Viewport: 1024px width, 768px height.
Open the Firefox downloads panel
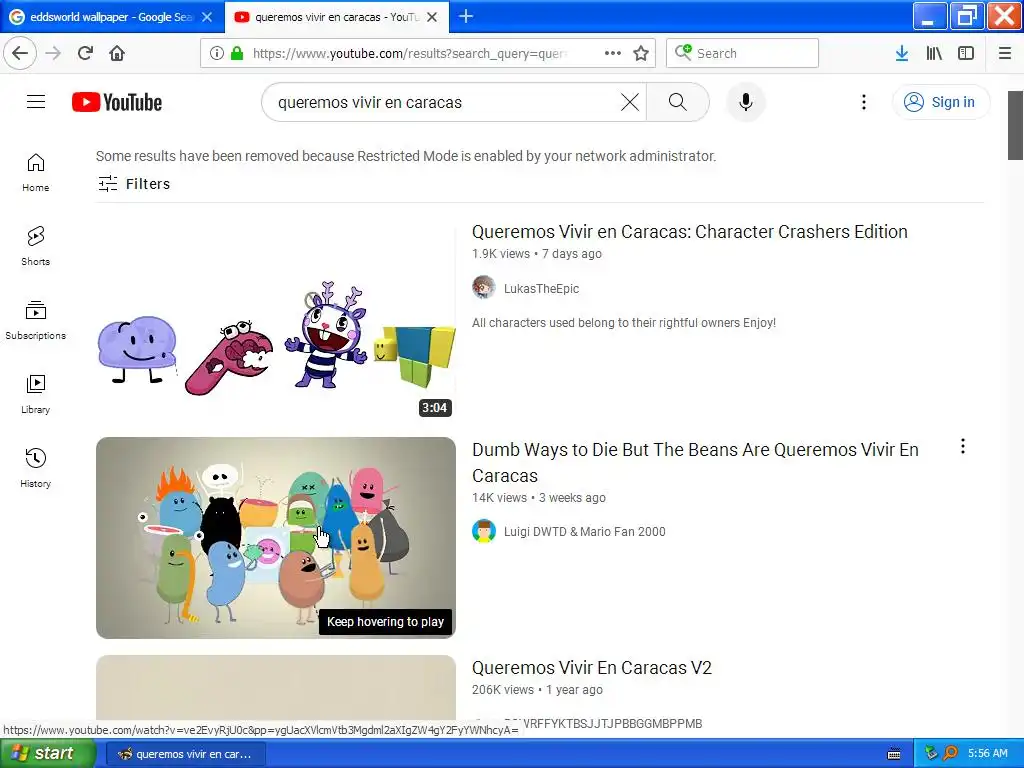pyautogui.click(x=902, y=53)
